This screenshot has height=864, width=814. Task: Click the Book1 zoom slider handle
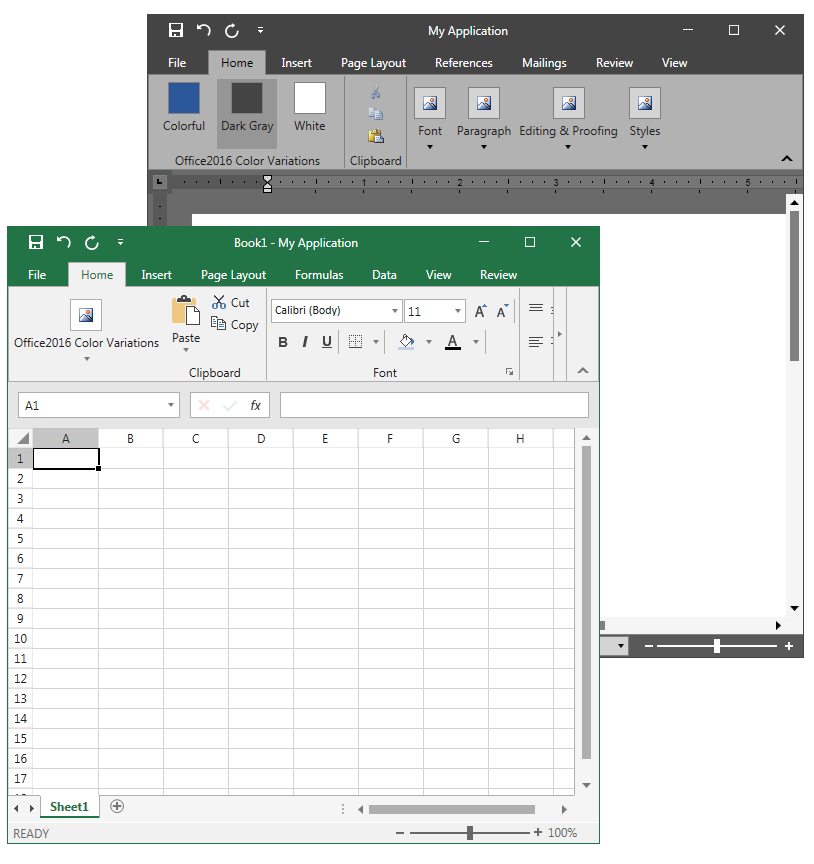(470, 833)
